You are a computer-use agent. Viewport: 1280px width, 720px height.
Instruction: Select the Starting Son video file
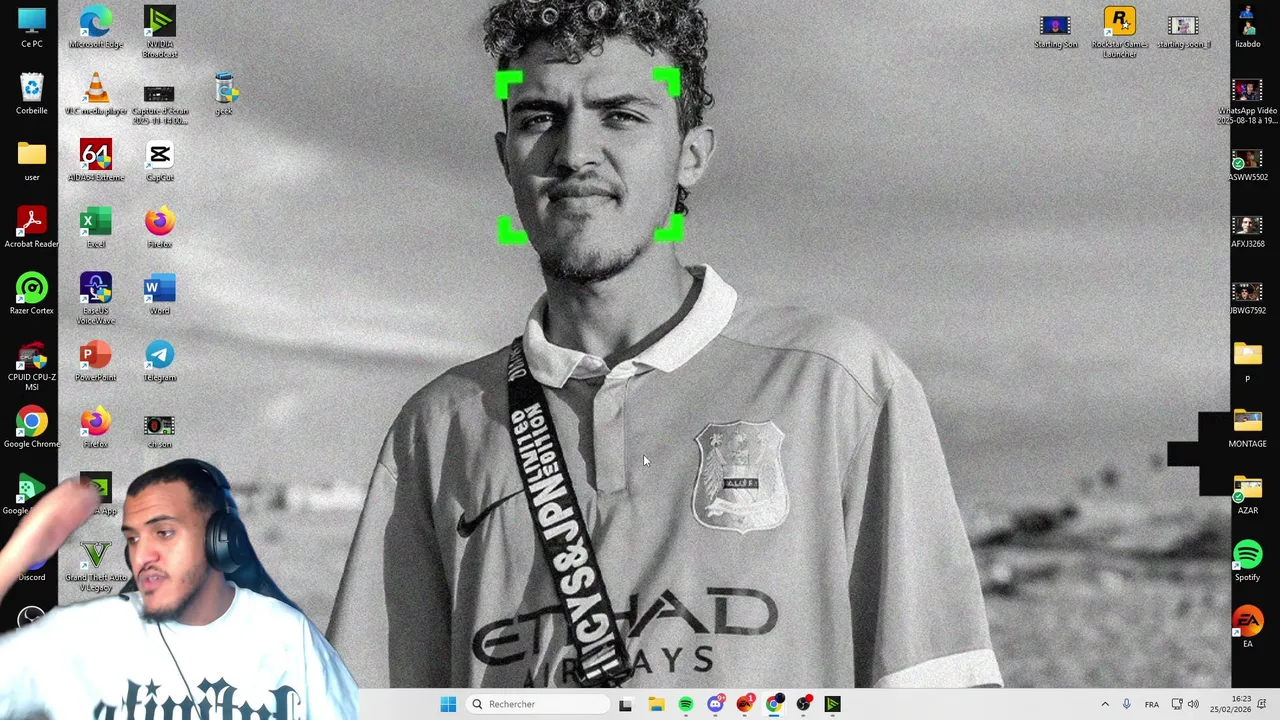[x=1056, y=31]
